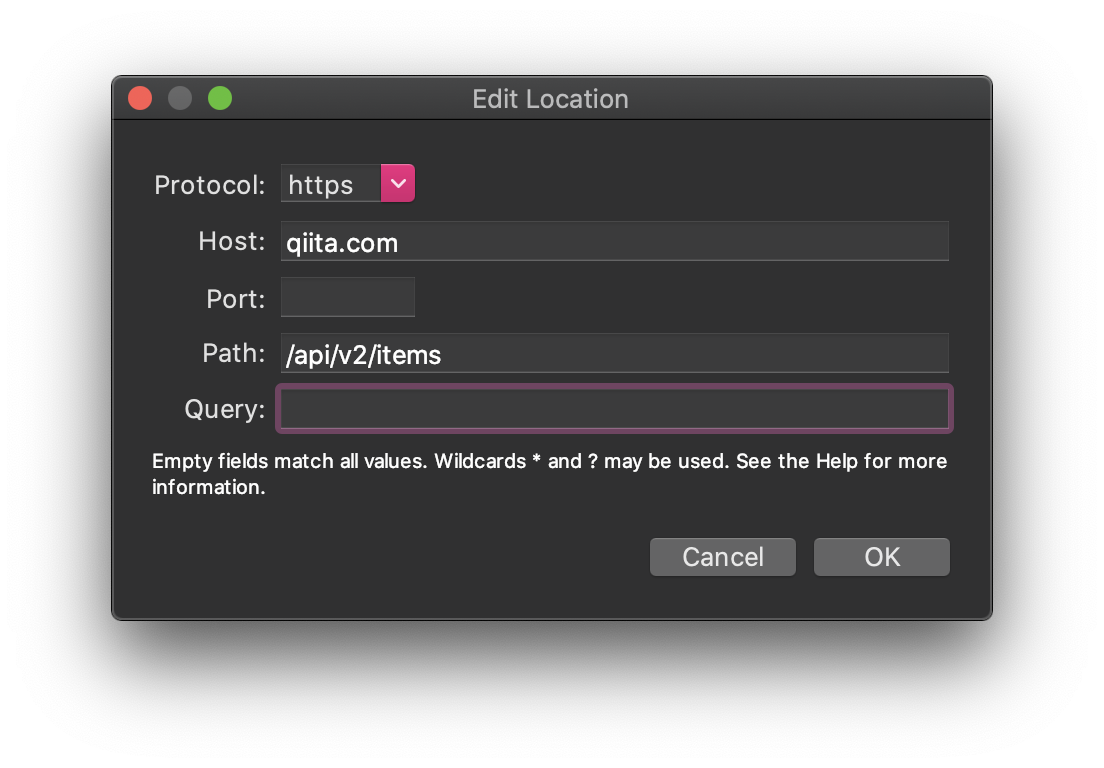Click inside the highlighted Query field
The image size is (1104, 768).
pos(615,409)
